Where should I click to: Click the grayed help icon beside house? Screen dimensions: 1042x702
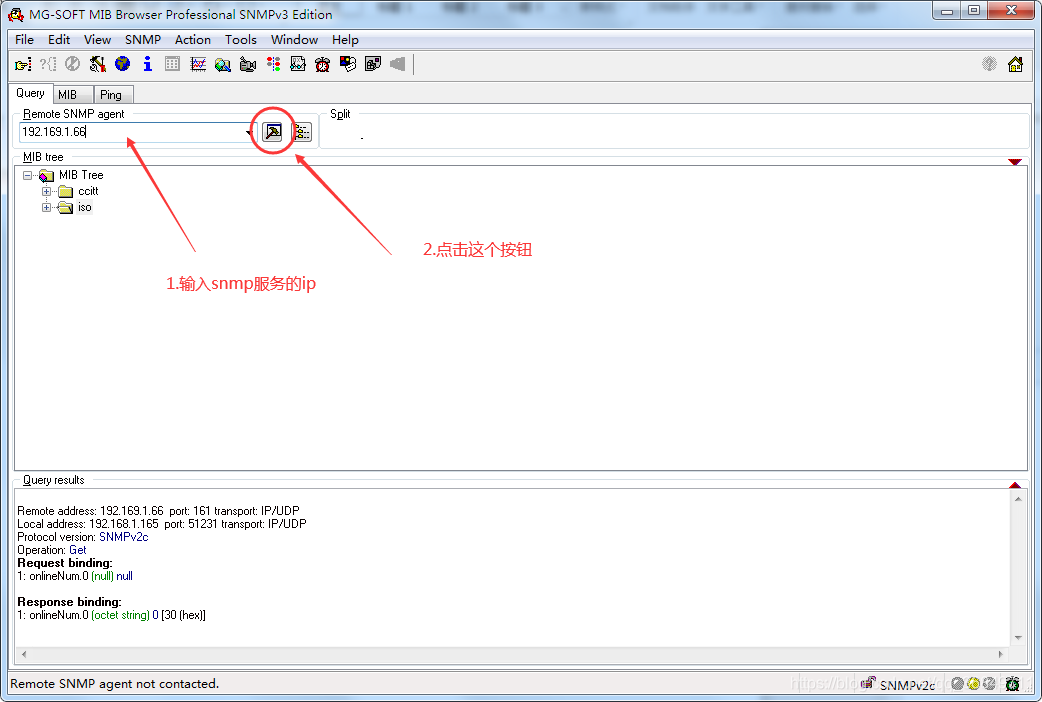pos(990,64)
